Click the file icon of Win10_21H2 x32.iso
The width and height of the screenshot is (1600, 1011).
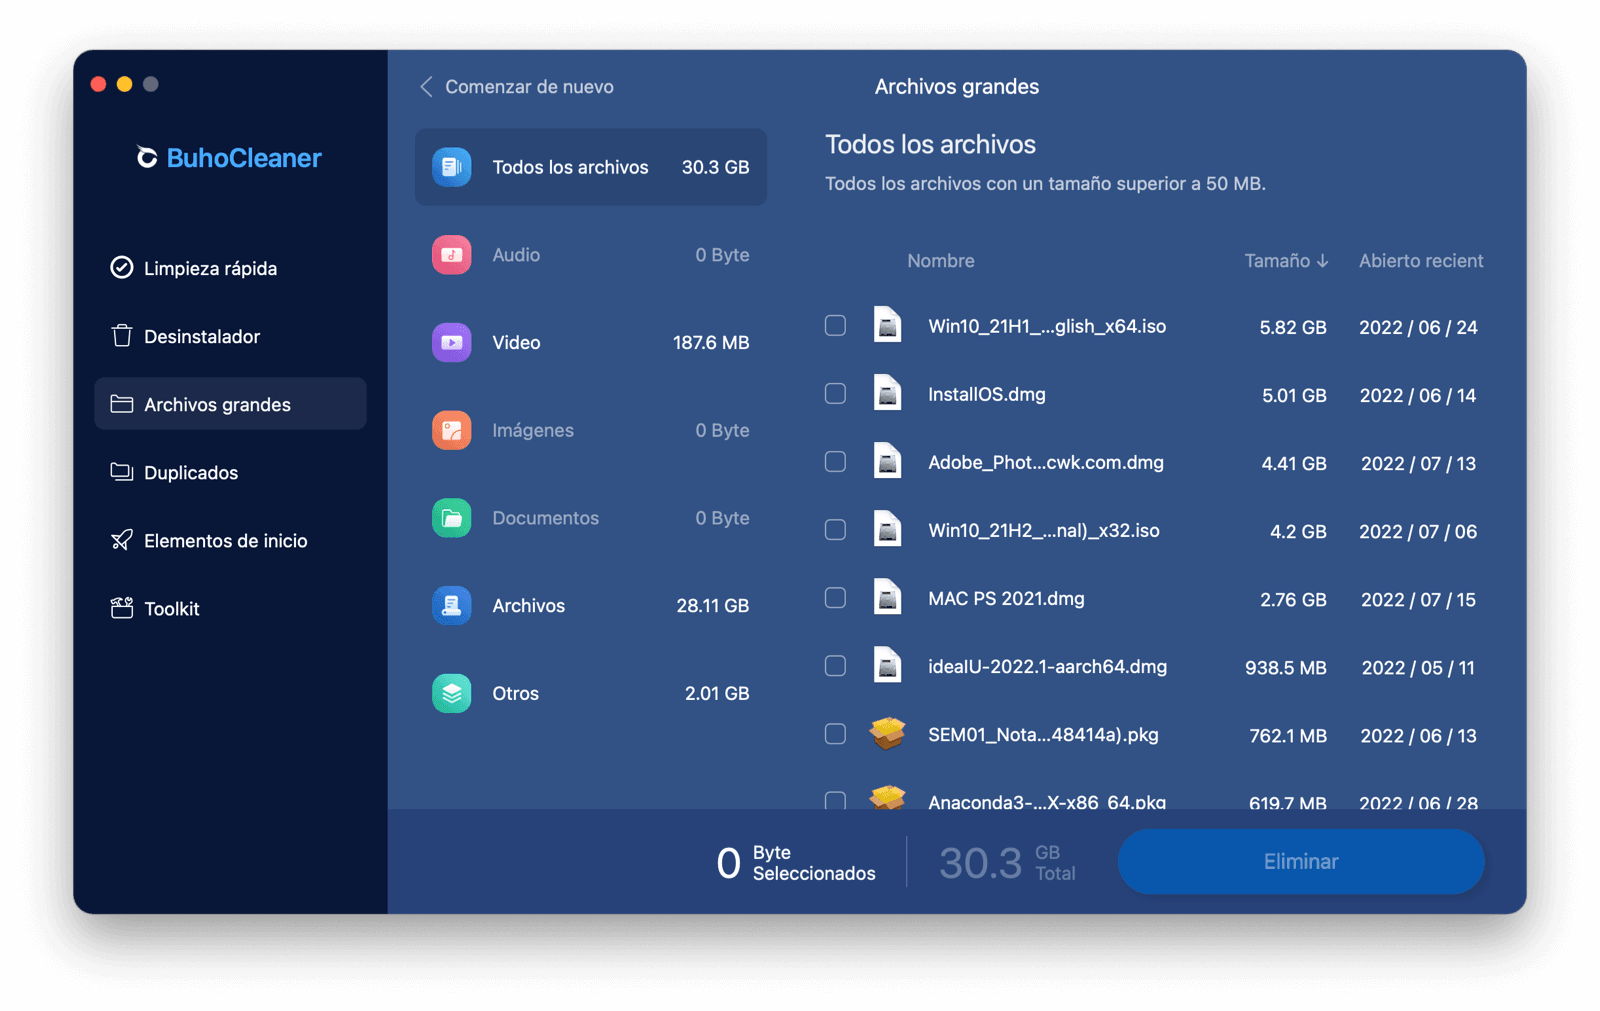click(x=887, y=530)
